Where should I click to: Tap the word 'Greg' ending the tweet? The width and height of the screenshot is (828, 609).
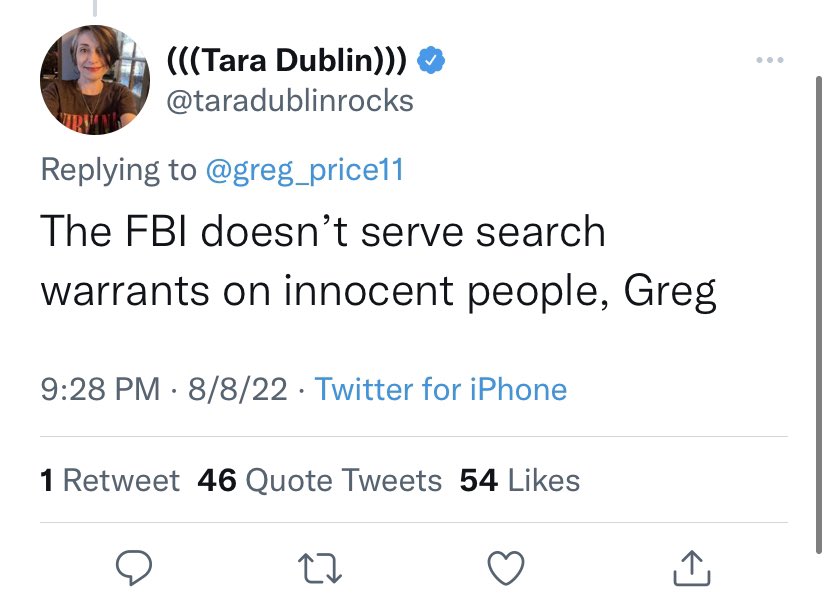[670, 294]
